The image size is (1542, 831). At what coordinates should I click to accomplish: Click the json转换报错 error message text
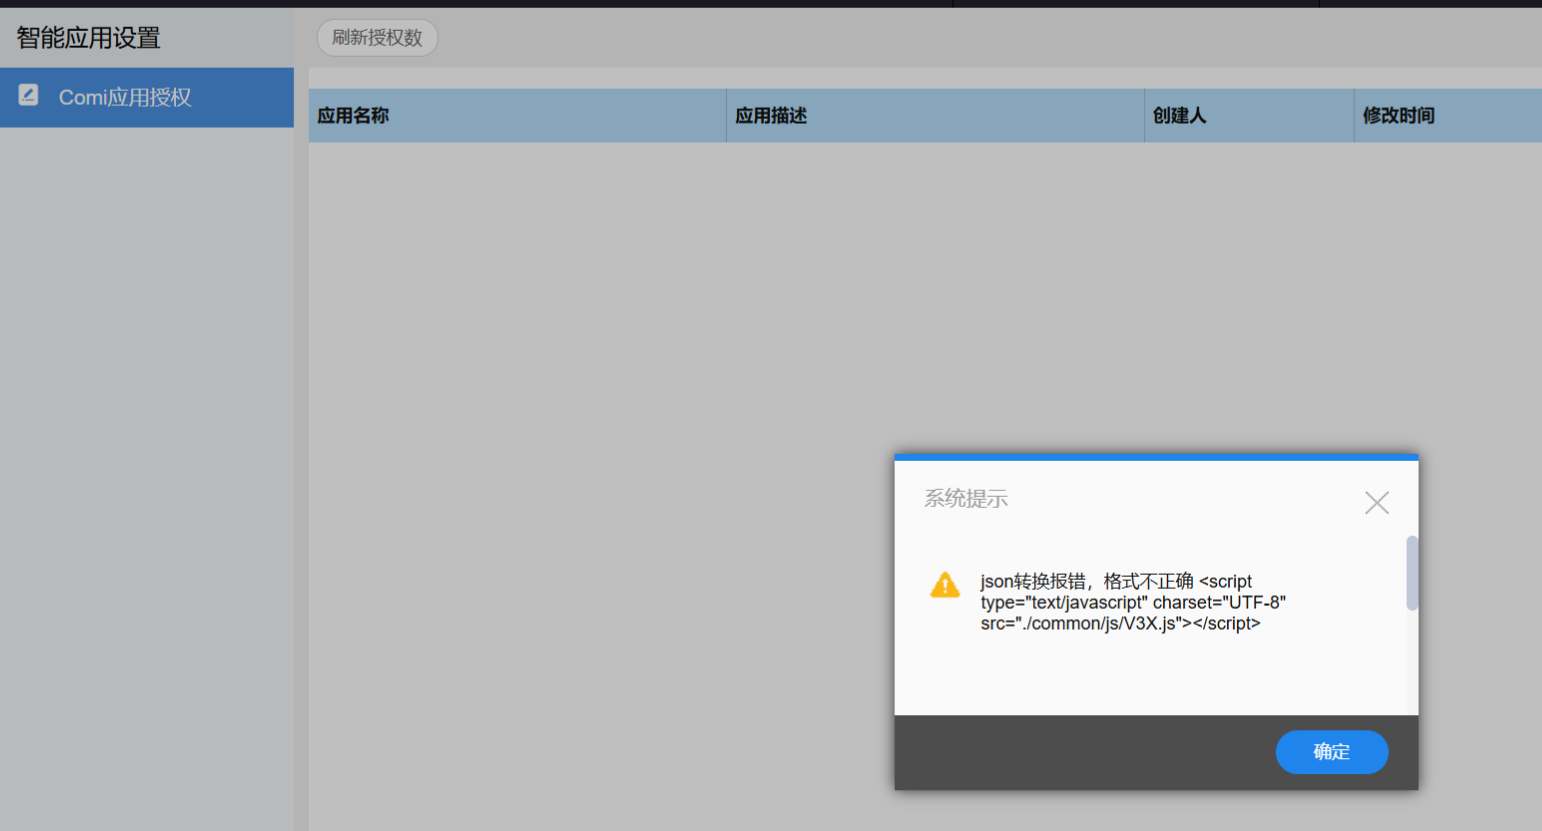[1133, 602]
